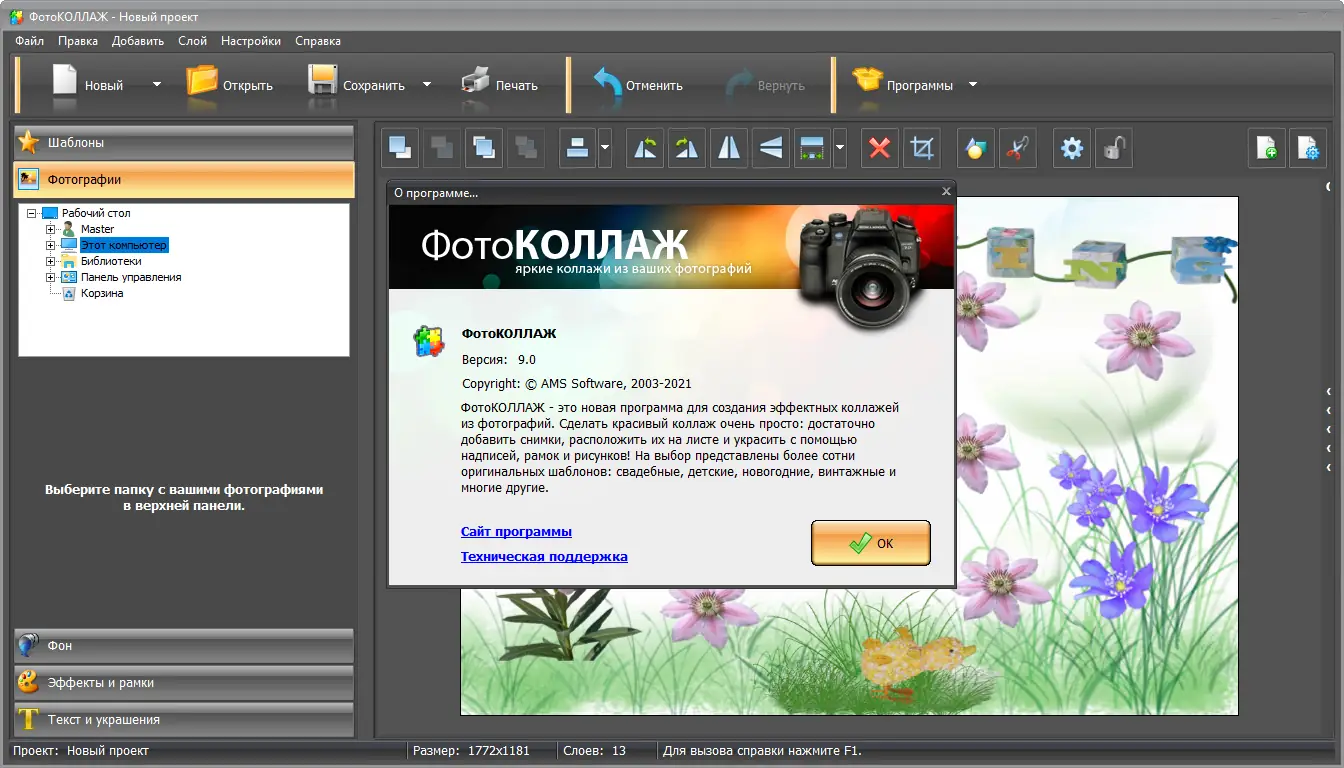Open the Сайт программы link
The height and width of the screenshot is (768, 1344).
pyautogui.click(x=516, y=532)
